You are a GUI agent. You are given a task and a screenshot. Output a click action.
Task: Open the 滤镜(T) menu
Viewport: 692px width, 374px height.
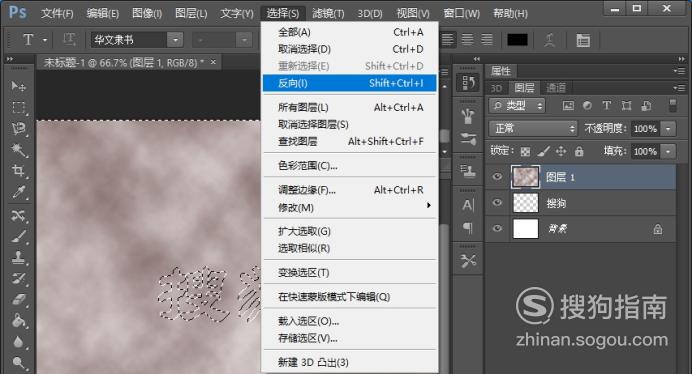coord(328,13)
